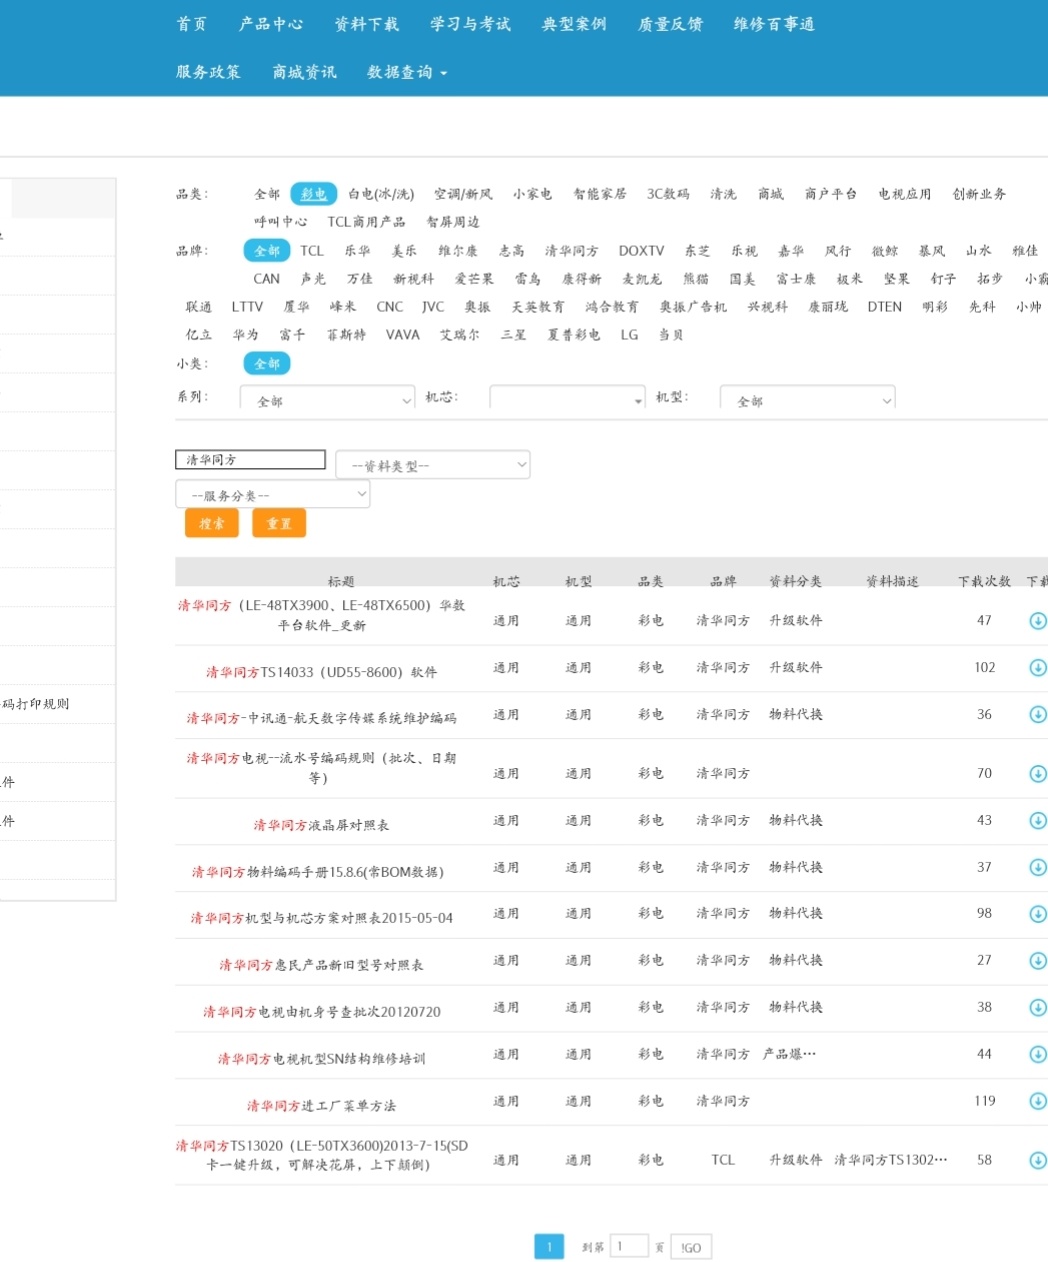Filter by 小家电 category
1048x1262 pixels.
(x=532, y=194)
